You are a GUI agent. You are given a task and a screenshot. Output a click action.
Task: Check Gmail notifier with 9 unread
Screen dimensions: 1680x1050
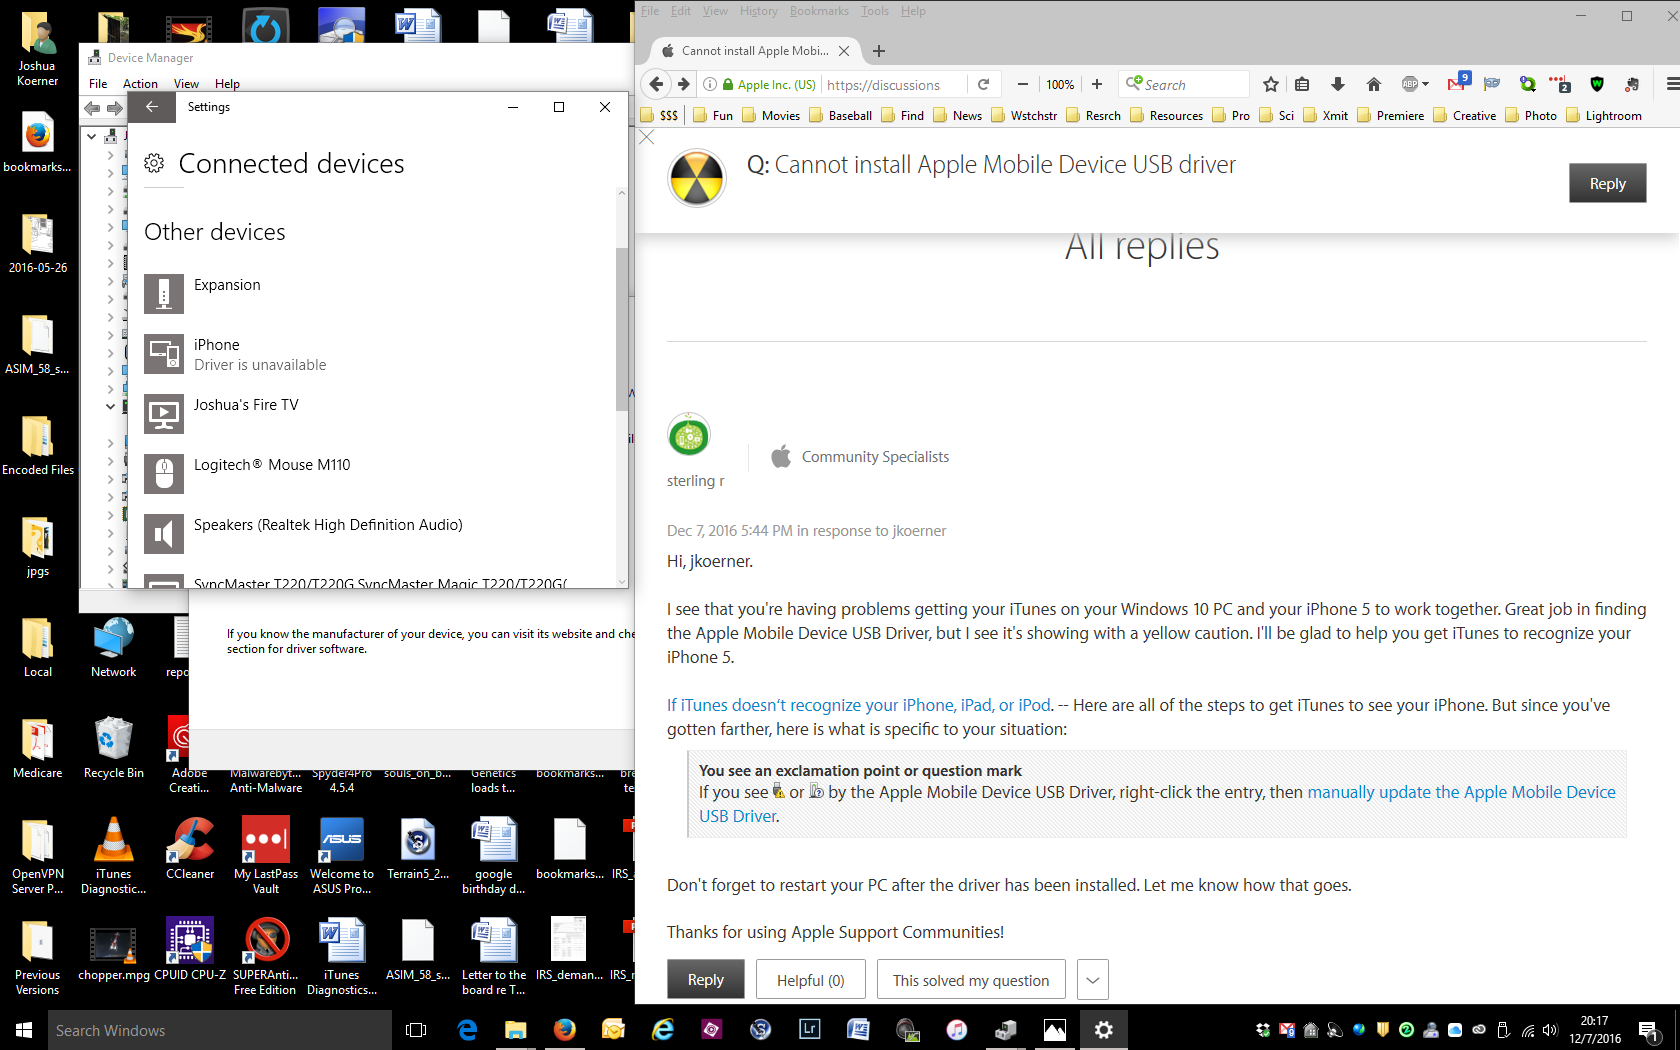(1458, 82)
